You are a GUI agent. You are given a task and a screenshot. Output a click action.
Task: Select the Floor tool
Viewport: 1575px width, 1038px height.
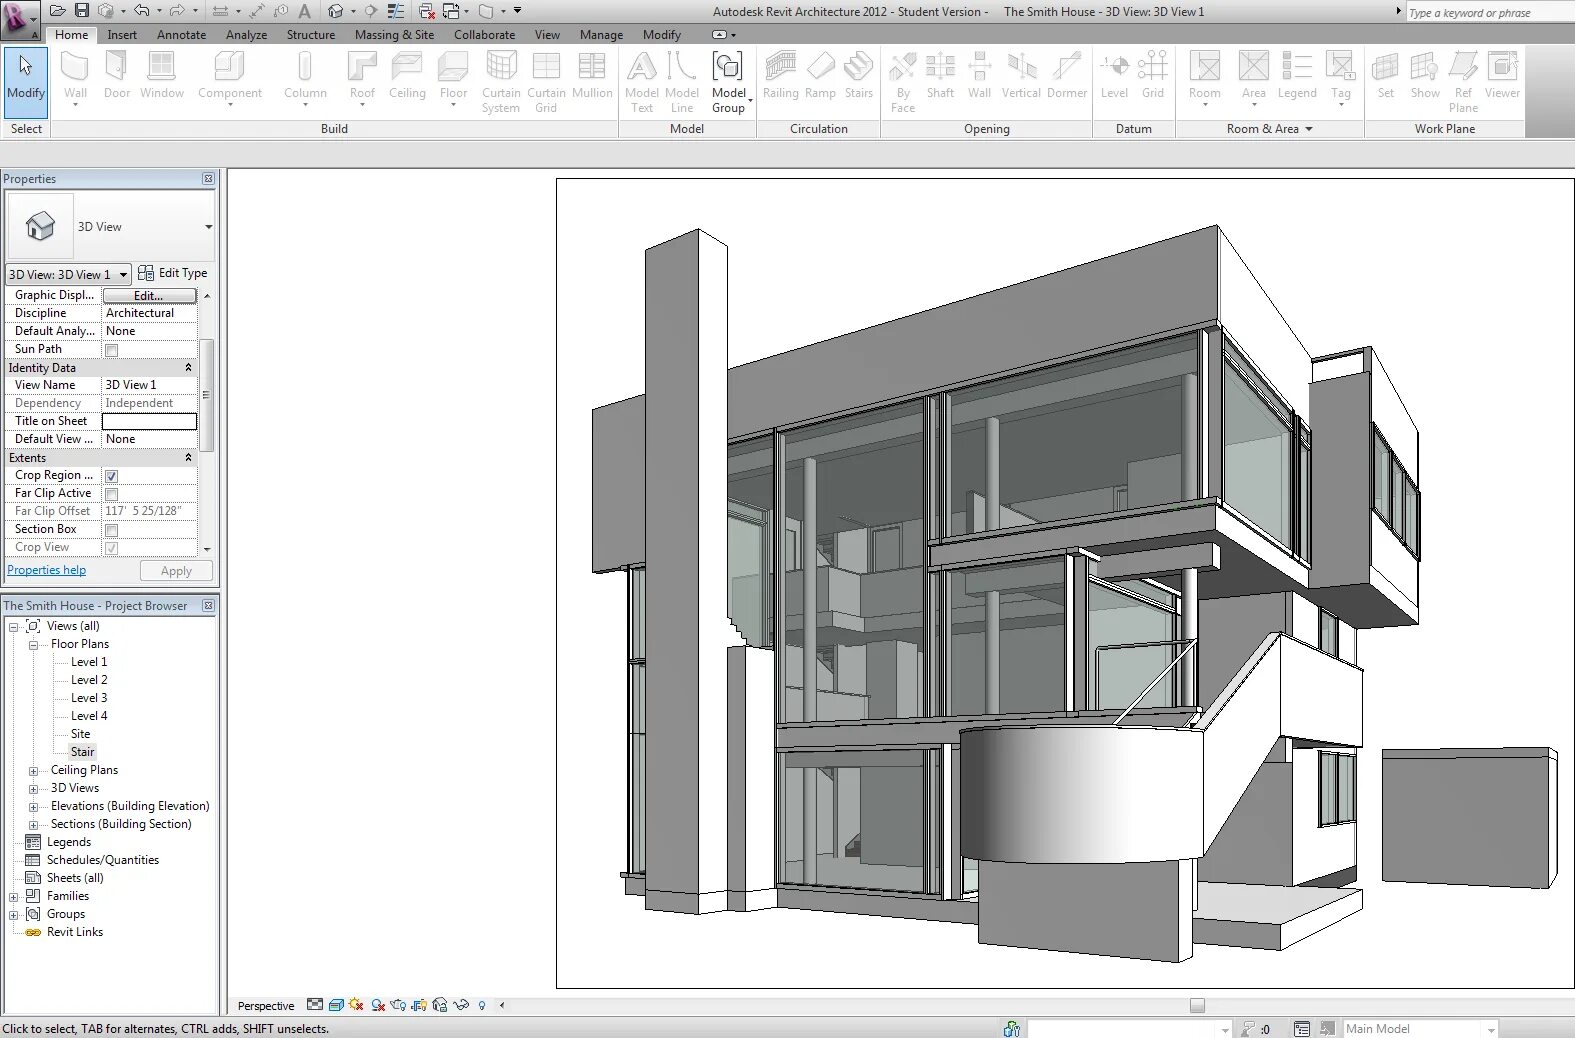[453, 78]
